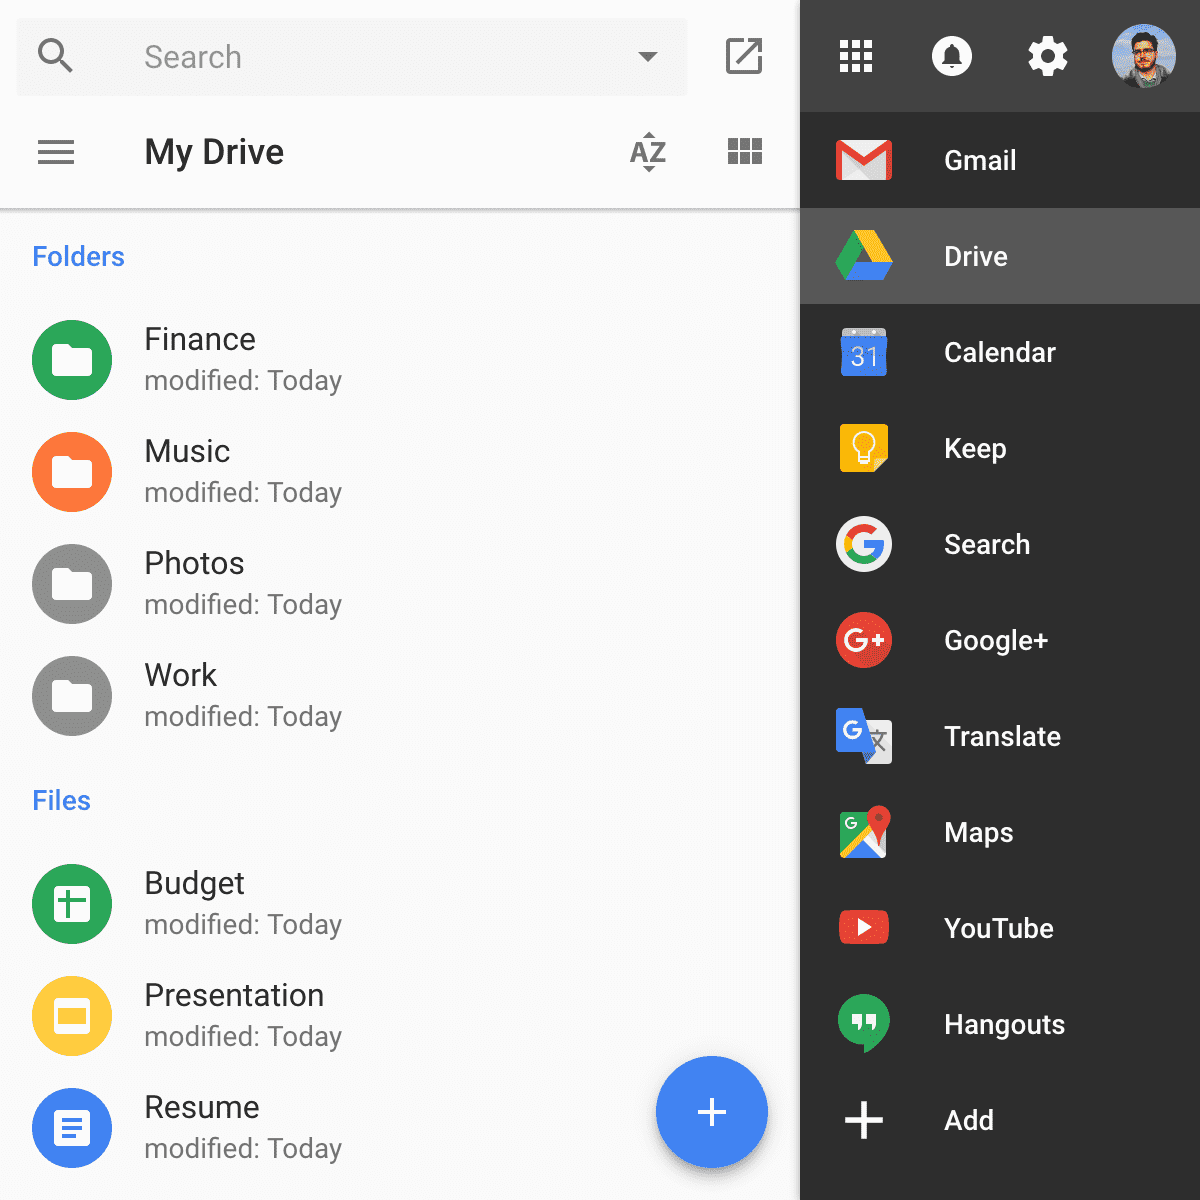The height and width of the screenshot is (1200, 1200).
Task: Expand the search options dropdown
Action: tap(648, 57)
